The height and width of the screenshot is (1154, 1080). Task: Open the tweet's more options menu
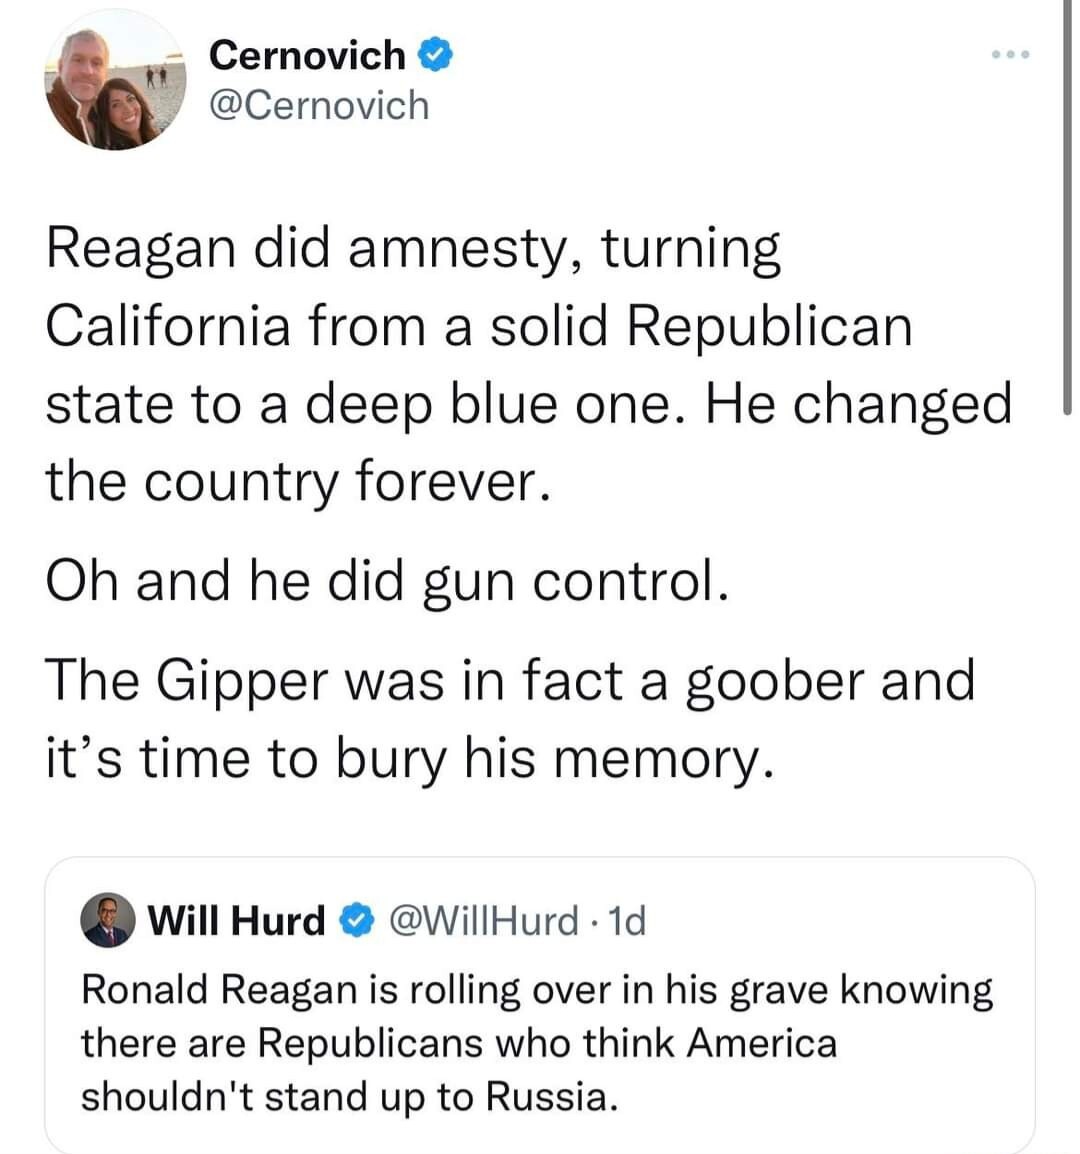coord(1010,54)
